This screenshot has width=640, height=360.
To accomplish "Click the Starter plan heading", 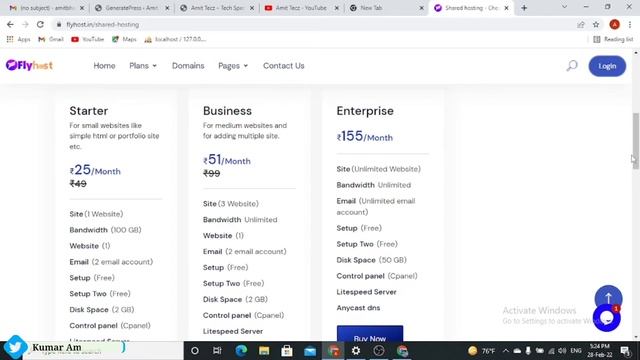I will pos(89,111).
